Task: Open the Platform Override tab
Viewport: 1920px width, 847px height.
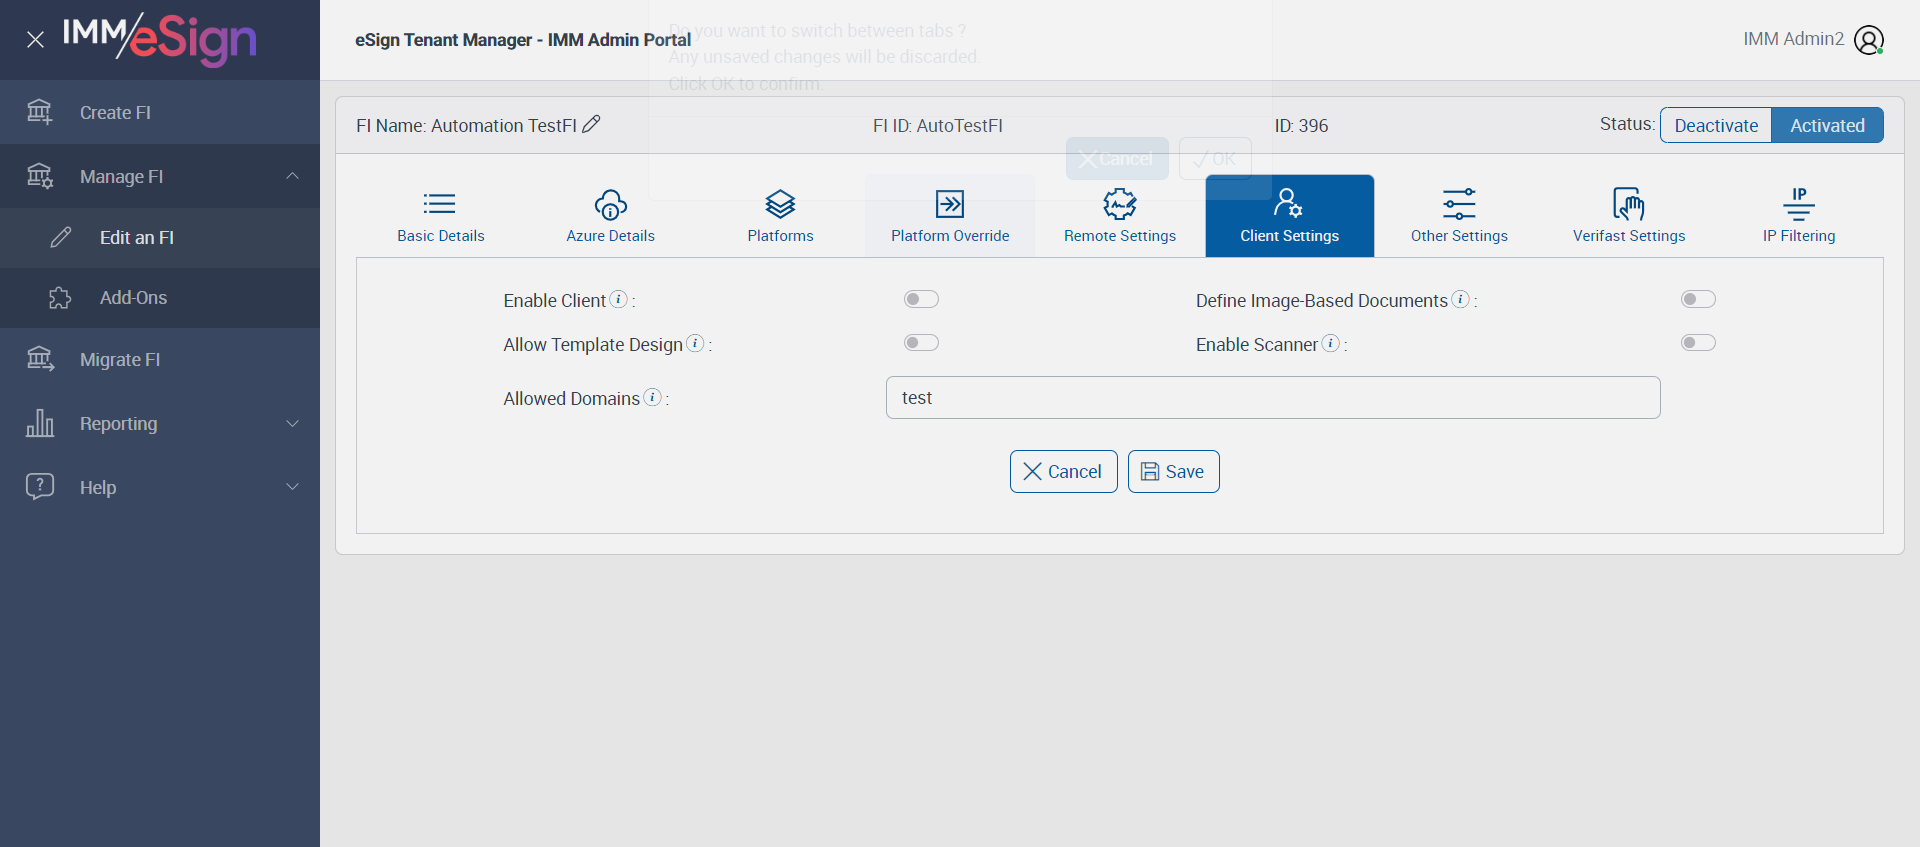Action: click(950, 216)
